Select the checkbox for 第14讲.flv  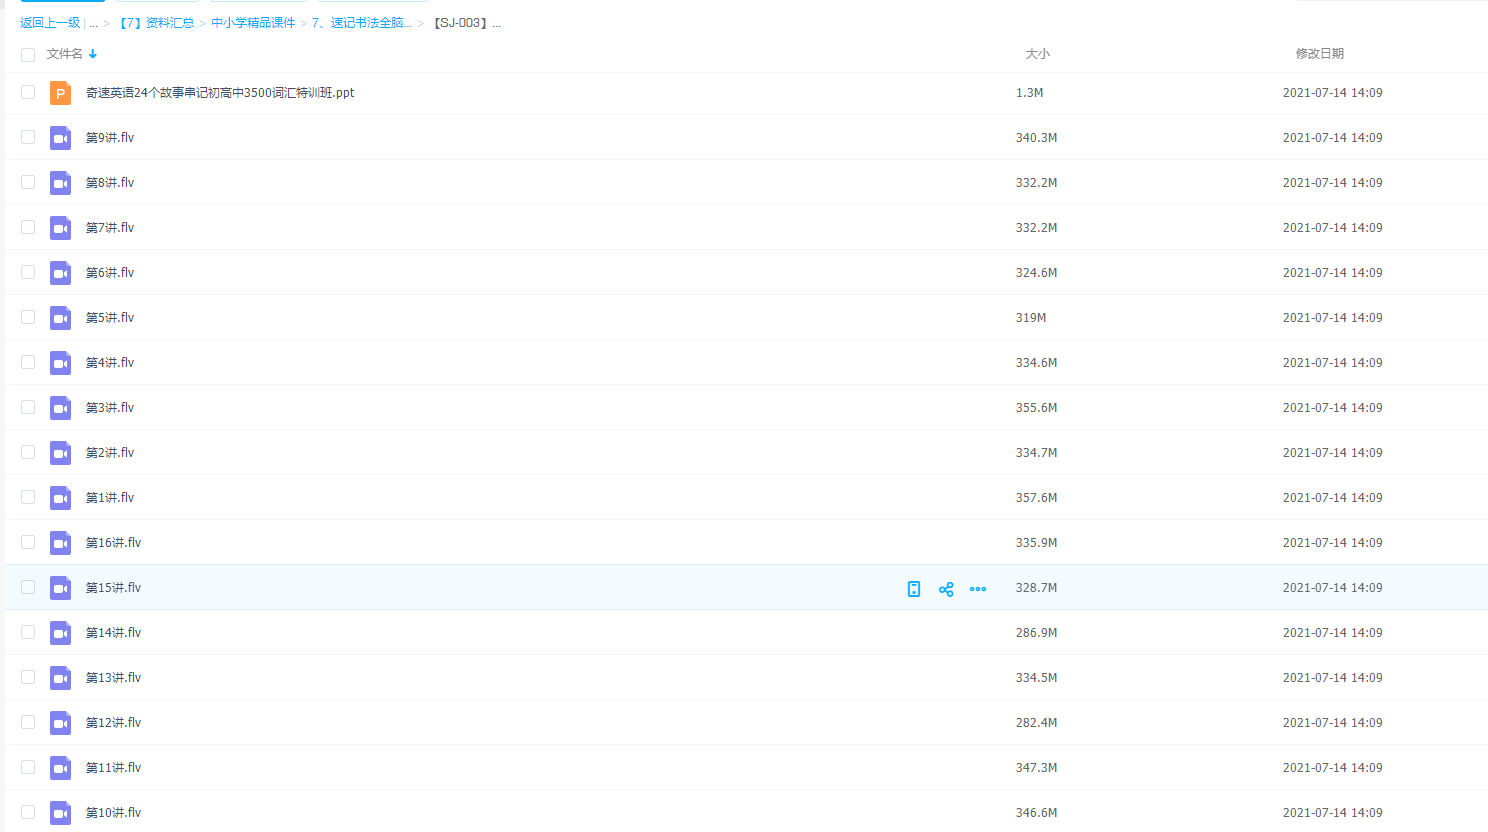pyautogui.click(x=28, y=632)
